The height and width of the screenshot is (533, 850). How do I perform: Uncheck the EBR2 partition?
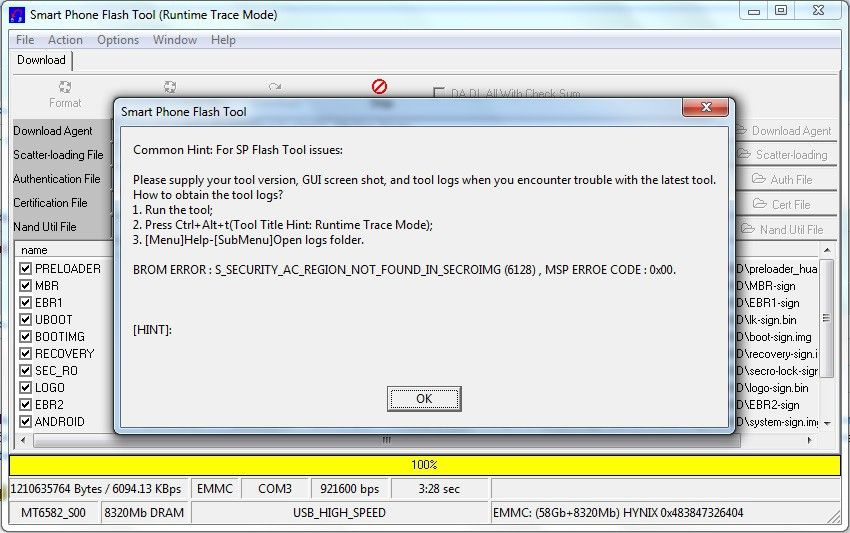pos(25,404)
